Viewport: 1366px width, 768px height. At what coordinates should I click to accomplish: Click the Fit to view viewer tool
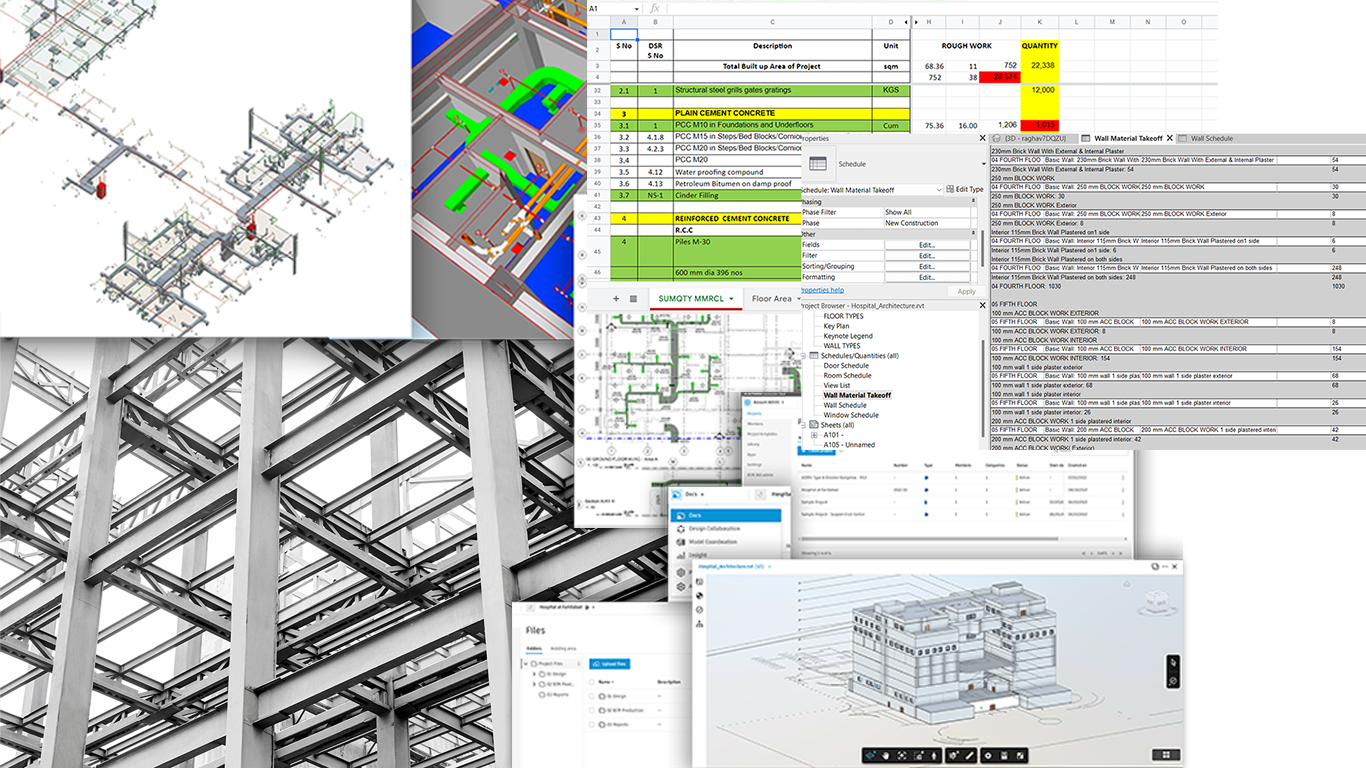point(902,755)
